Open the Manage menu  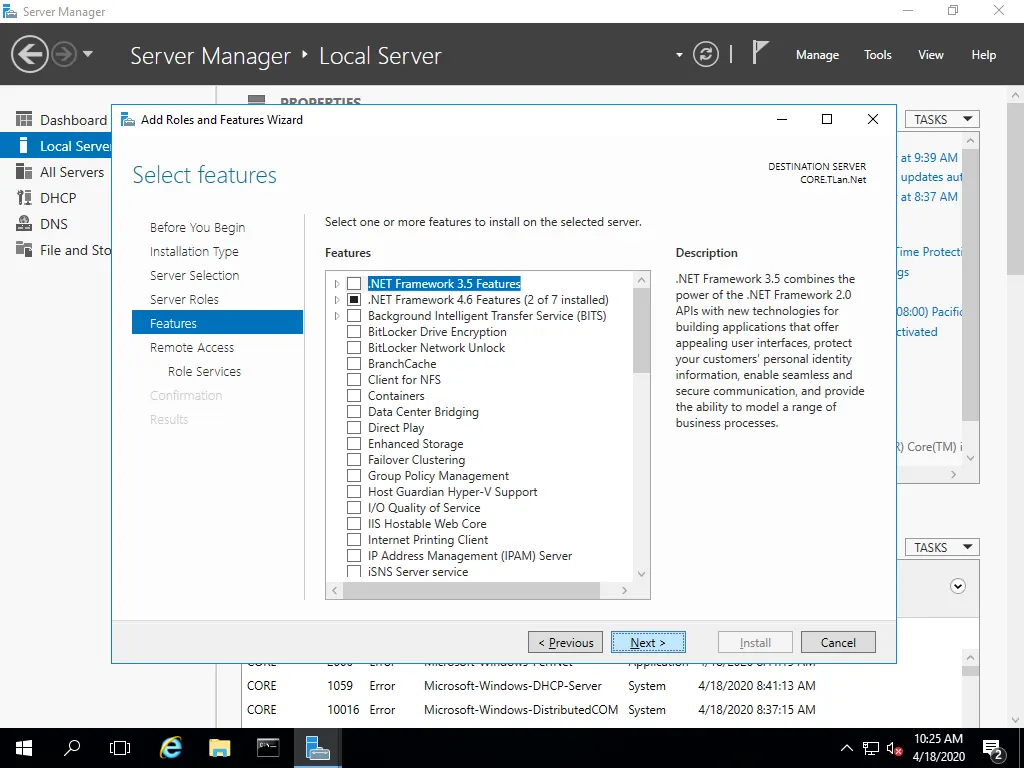coord(817,55)
